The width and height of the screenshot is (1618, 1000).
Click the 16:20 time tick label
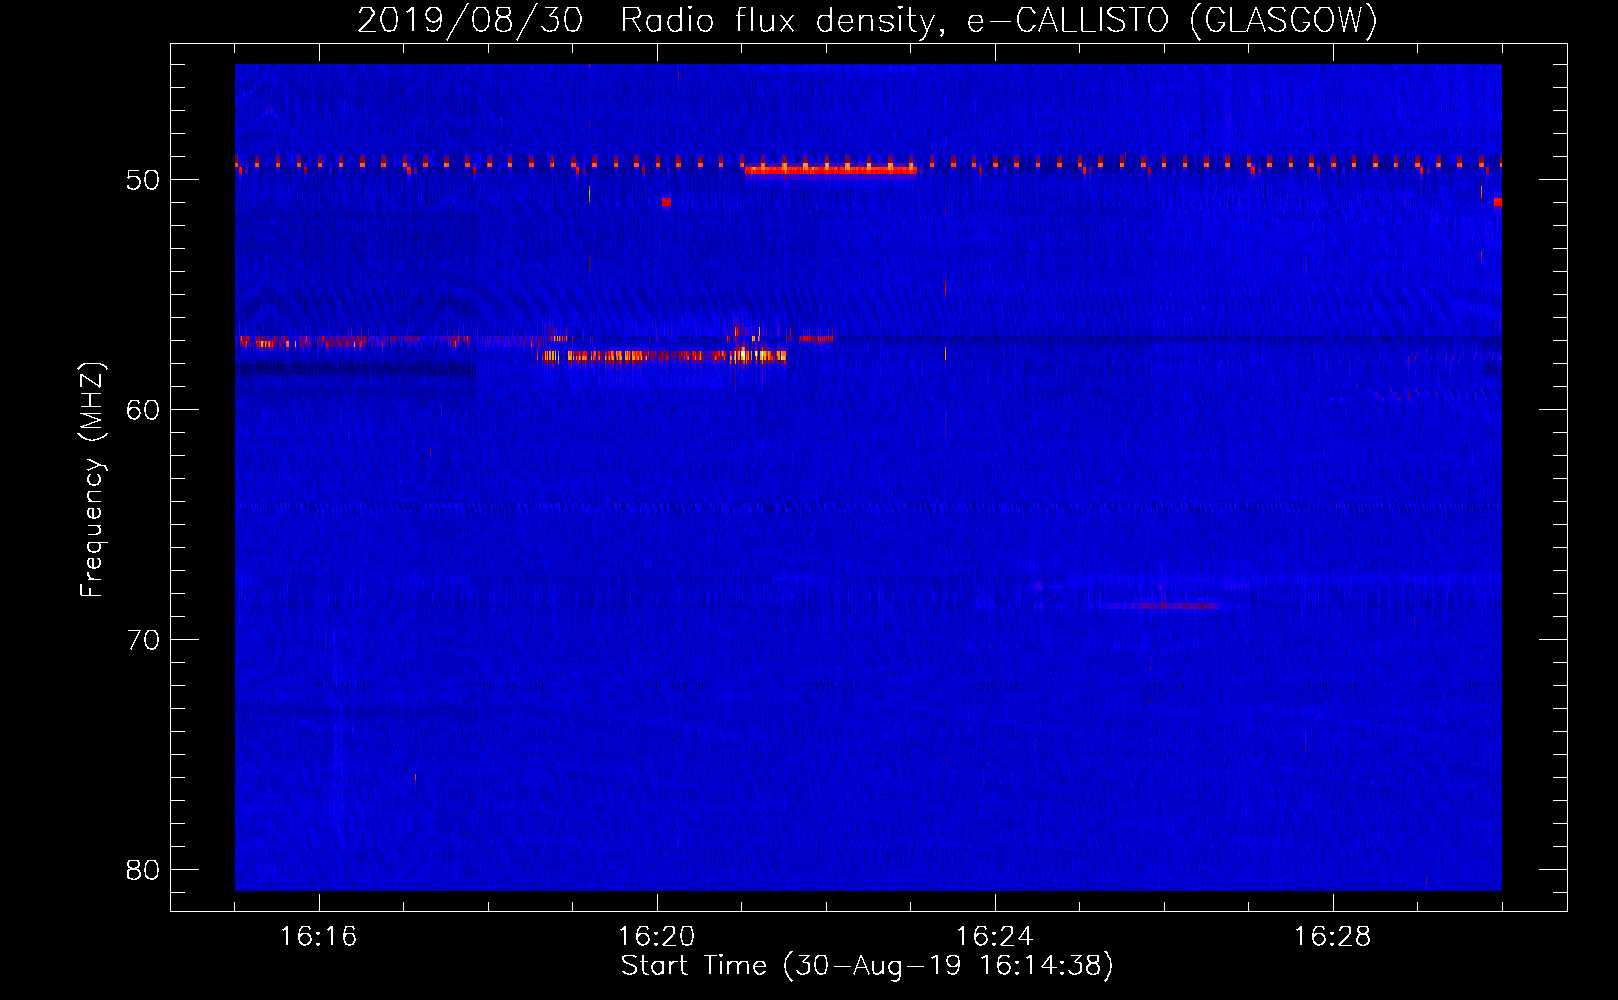tap(656, 937)
